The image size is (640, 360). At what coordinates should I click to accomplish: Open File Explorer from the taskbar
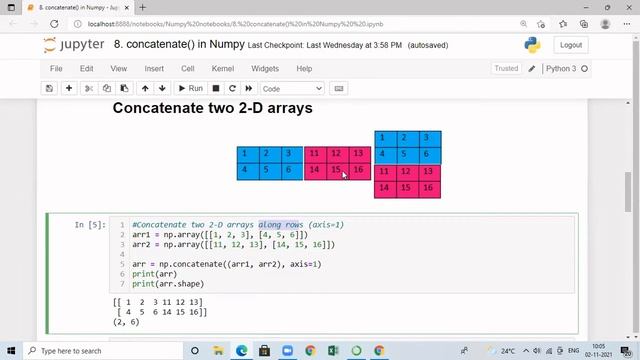click(x=218, y=351)
